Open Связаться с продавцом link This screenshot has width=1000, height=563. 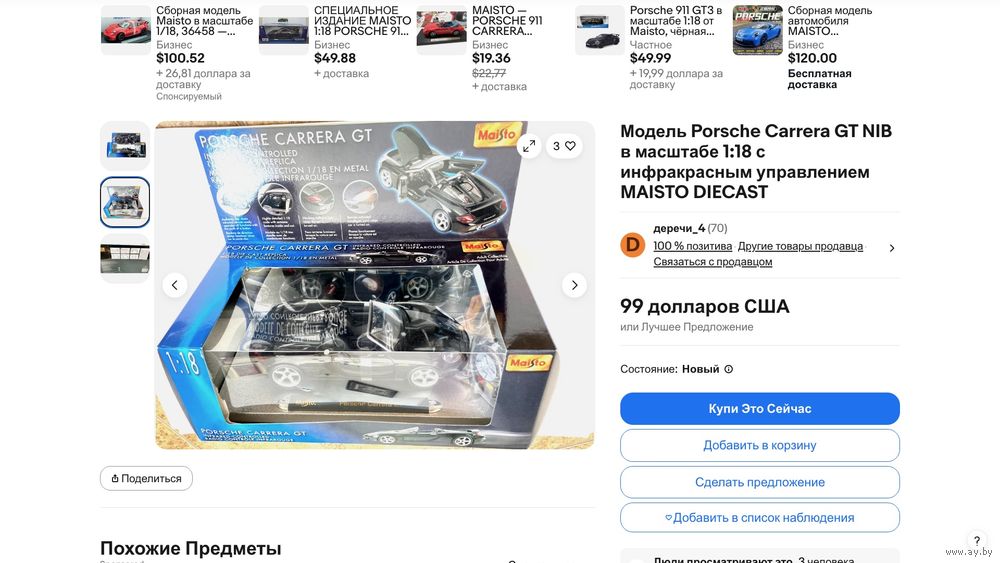712,261
